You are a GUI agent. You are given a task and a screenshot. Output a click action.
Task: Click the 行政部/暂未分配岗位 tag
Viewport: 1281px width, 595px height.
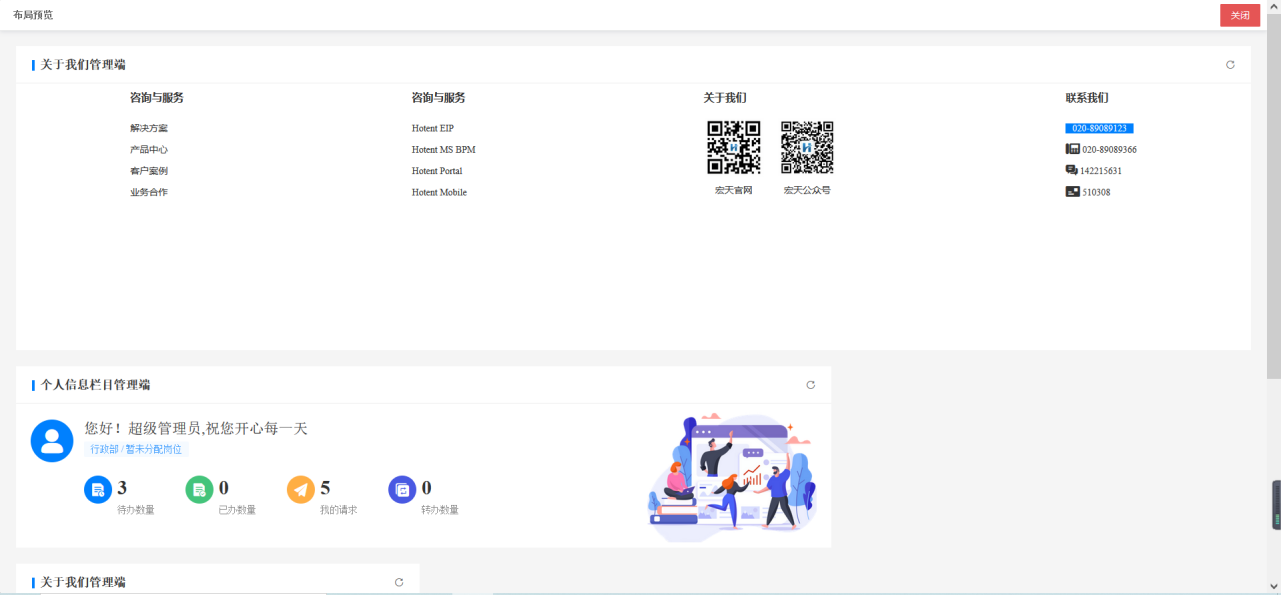pos(137,449)
